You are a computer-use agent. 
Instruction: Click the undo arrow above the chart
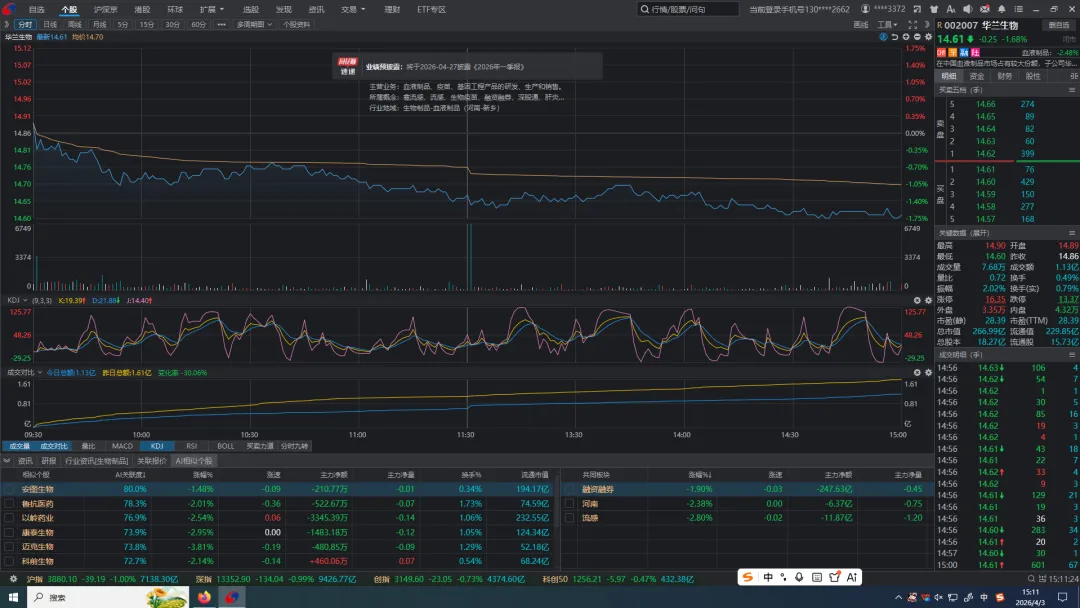pos(895,37)
